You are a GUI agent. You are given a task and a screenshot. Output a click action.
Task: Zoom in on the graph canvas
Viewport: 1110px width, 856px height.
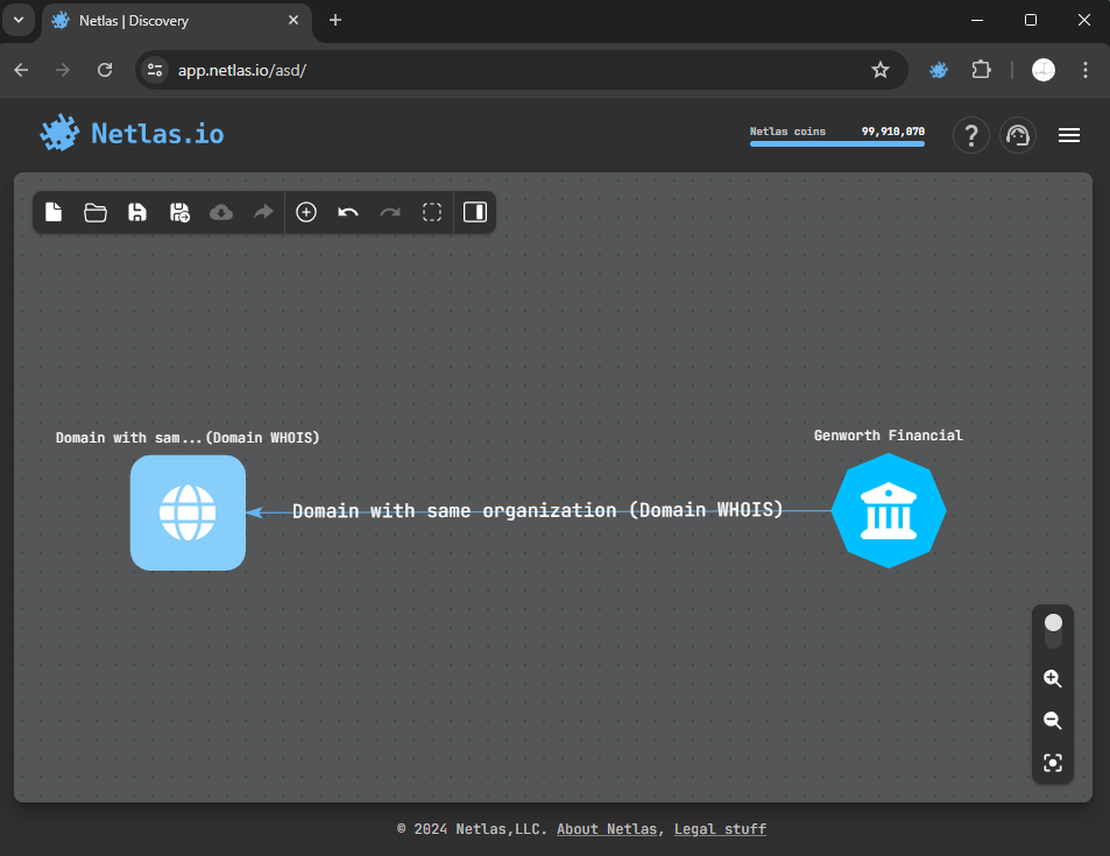tap(1052, 678)
